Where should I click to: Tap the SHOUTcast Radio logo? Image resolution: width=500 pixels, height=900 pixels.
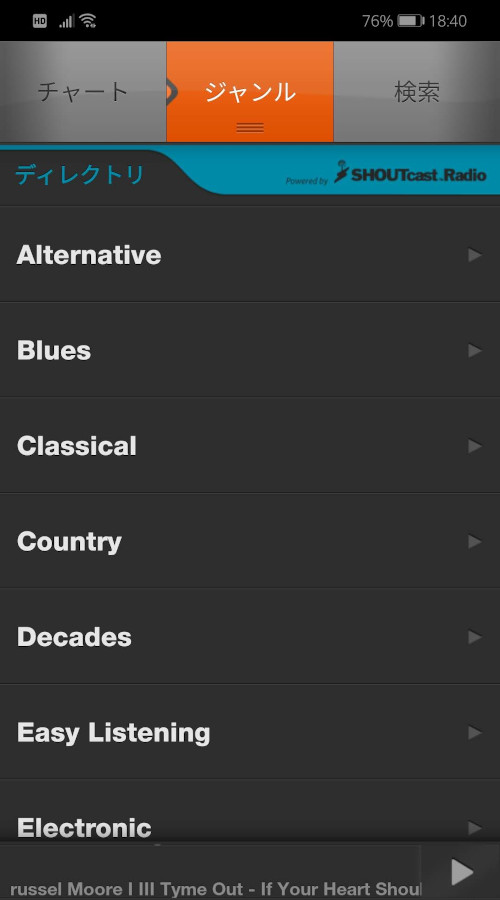point(410,173)
